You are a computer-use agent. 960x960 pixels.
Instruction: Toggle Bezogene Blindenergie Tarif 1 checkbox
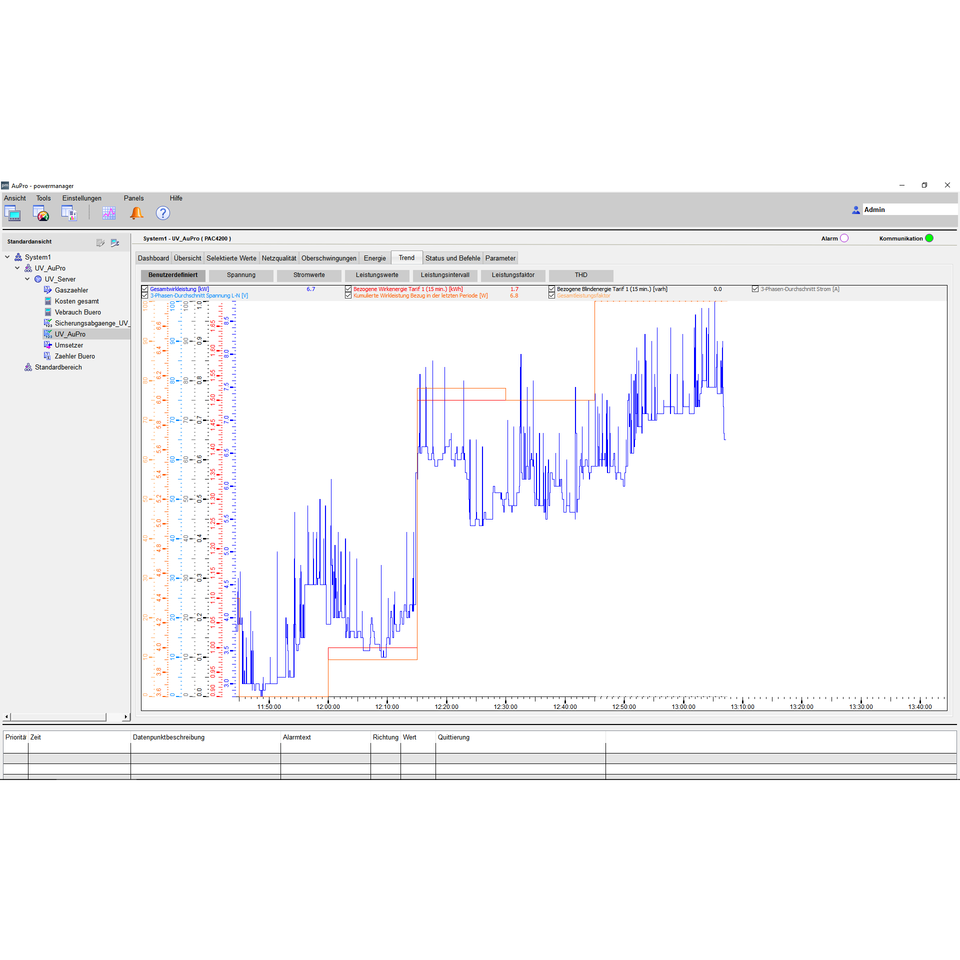click(x=552, y=289)
